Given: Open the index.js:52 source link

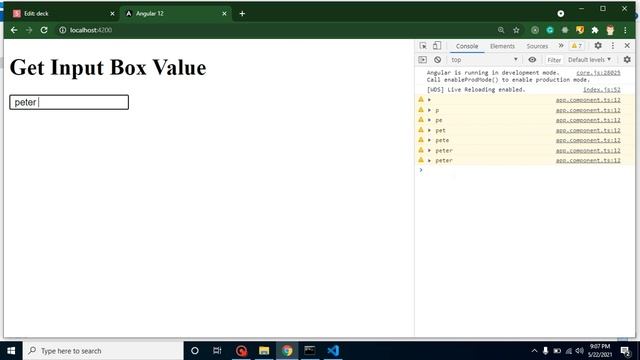Looking at the screenshot, I should tap(602, 89).
